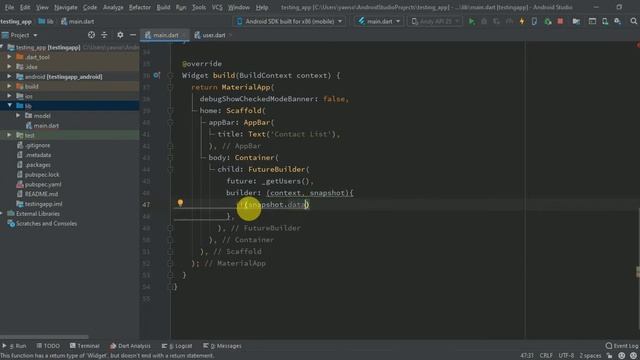Open the Build menu
The width and height of the screenshot is (640, 360).
click(163, 7)
